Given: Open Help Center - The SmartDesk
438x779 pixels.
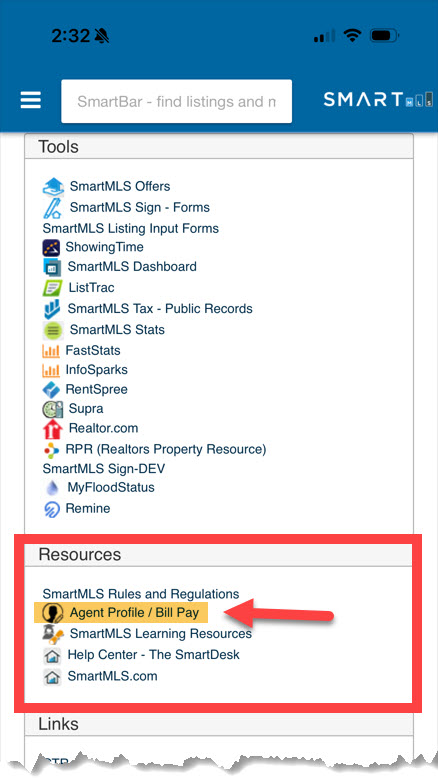Looking at the screenshot, I should click(153, 654).
